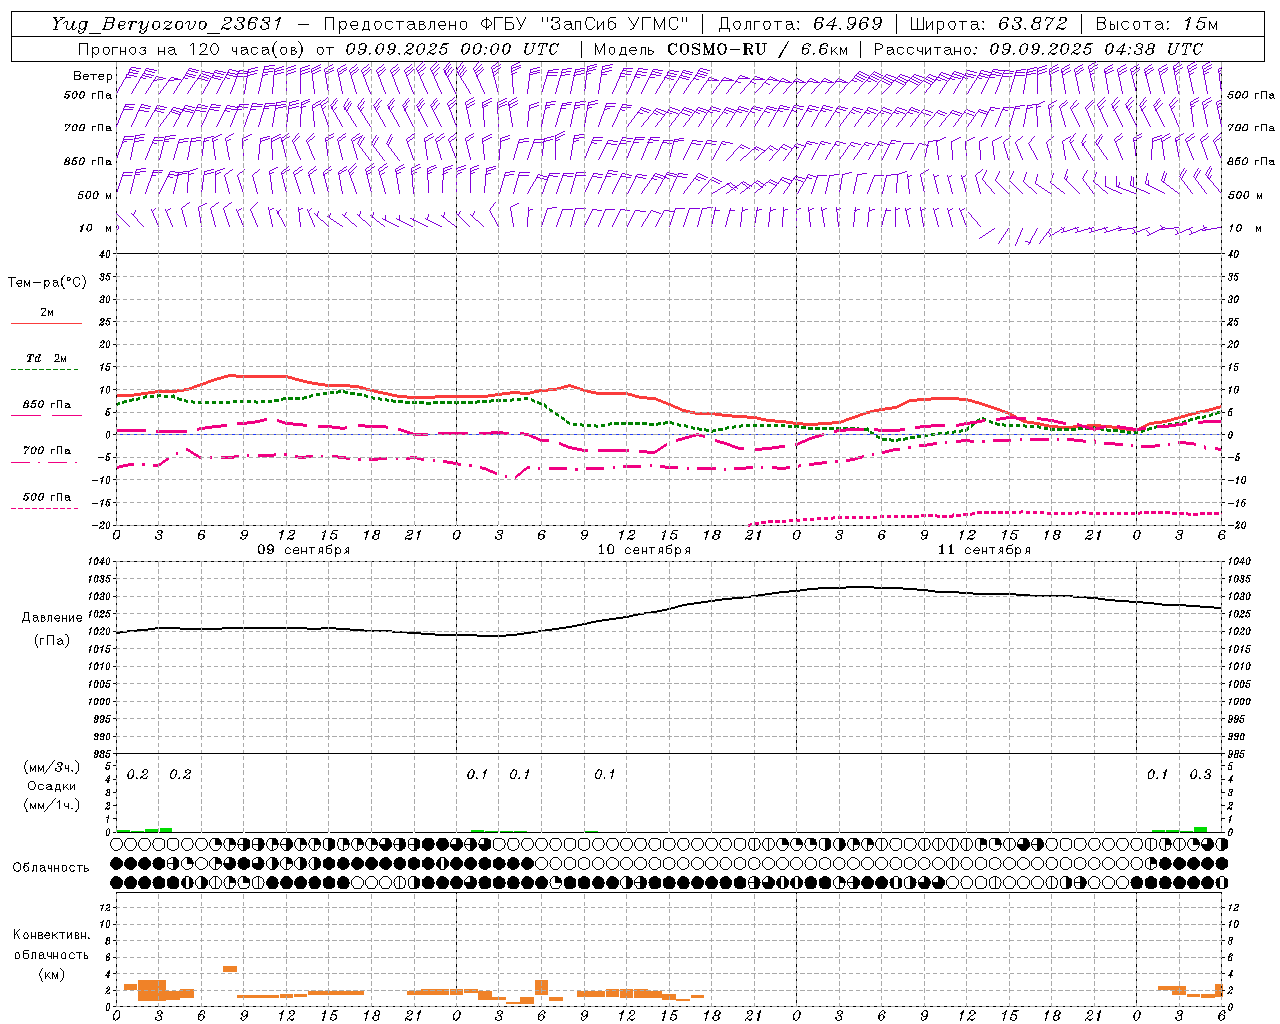
Task: Click the (км) unit under convective cloudiness
Action: (52, 974)
